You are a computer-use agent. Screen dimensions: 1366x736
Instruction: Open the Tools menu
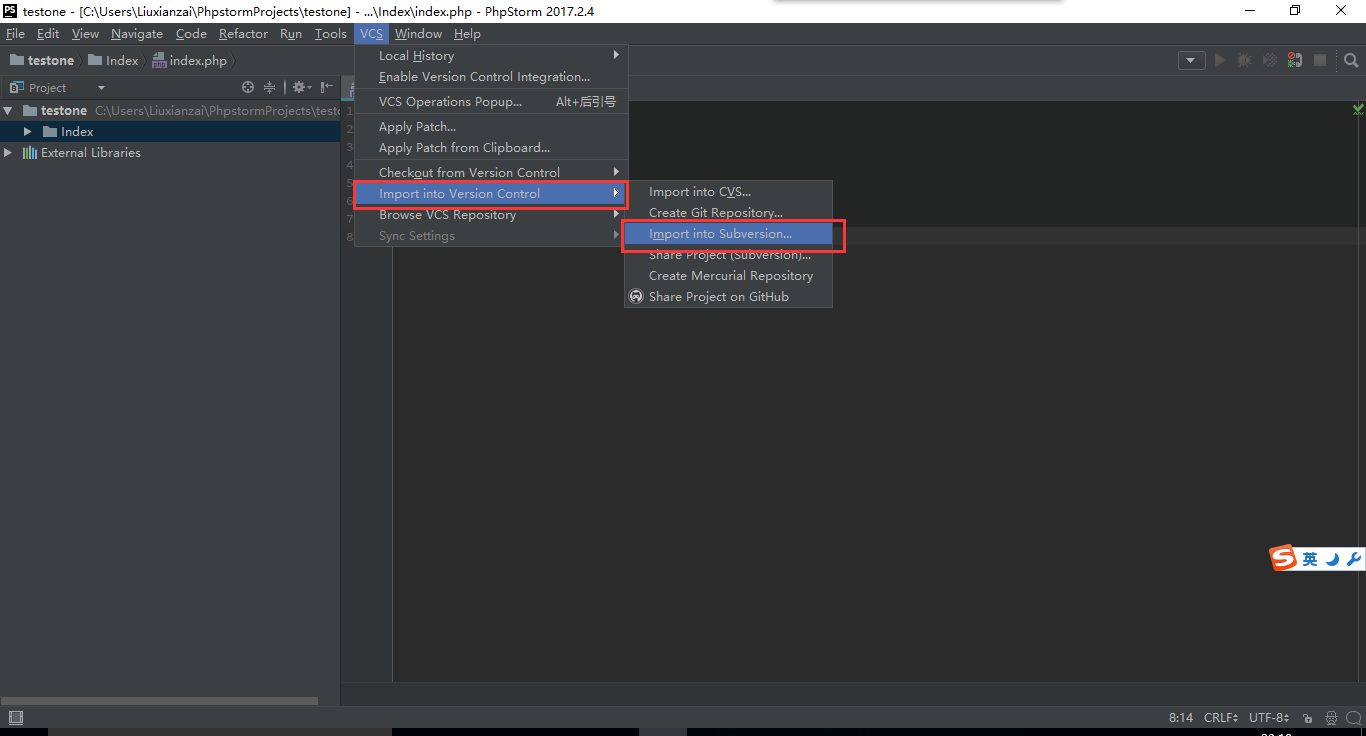click(x=331, y=34)
